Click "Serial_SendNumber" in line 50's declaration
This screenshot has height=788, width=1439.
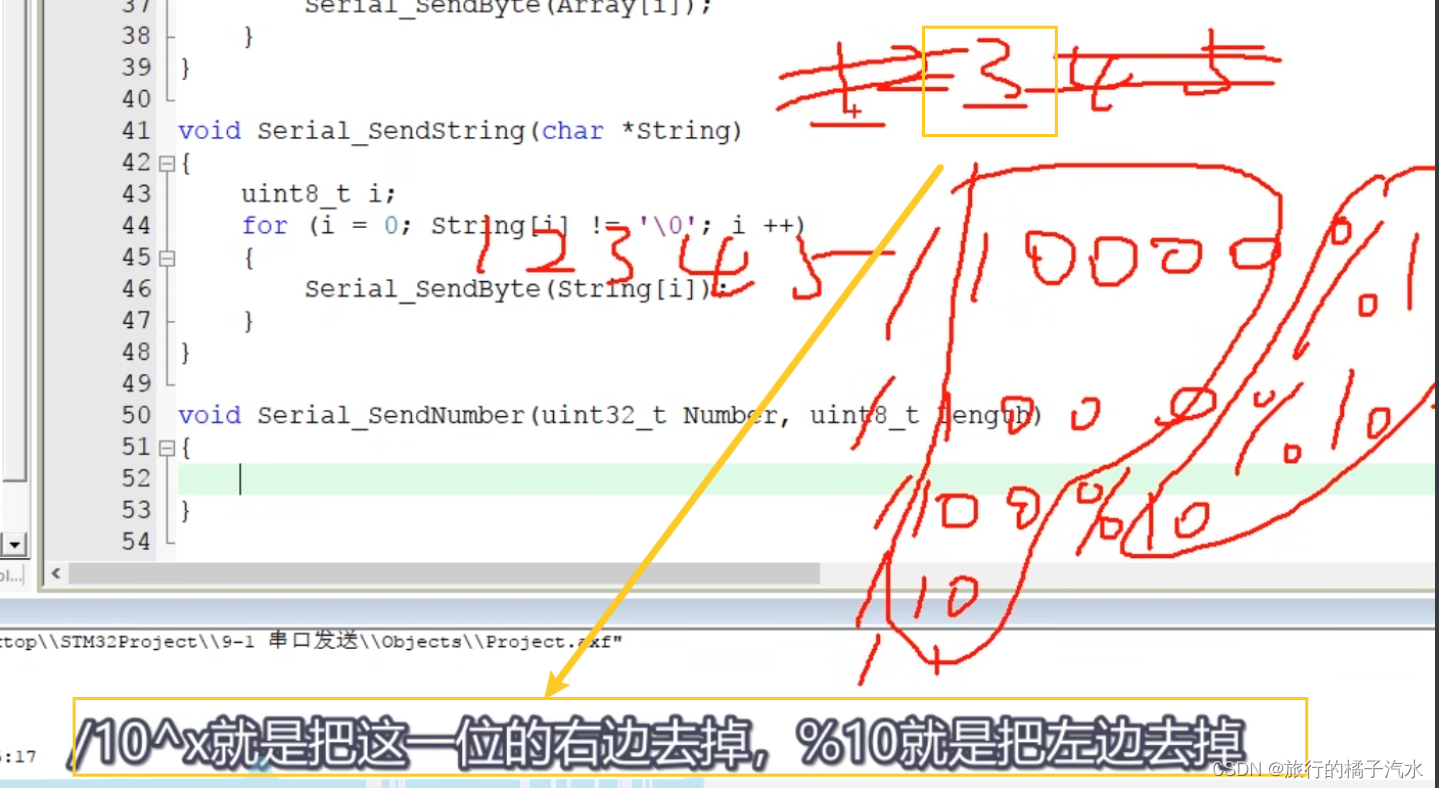tap(391, 415)
